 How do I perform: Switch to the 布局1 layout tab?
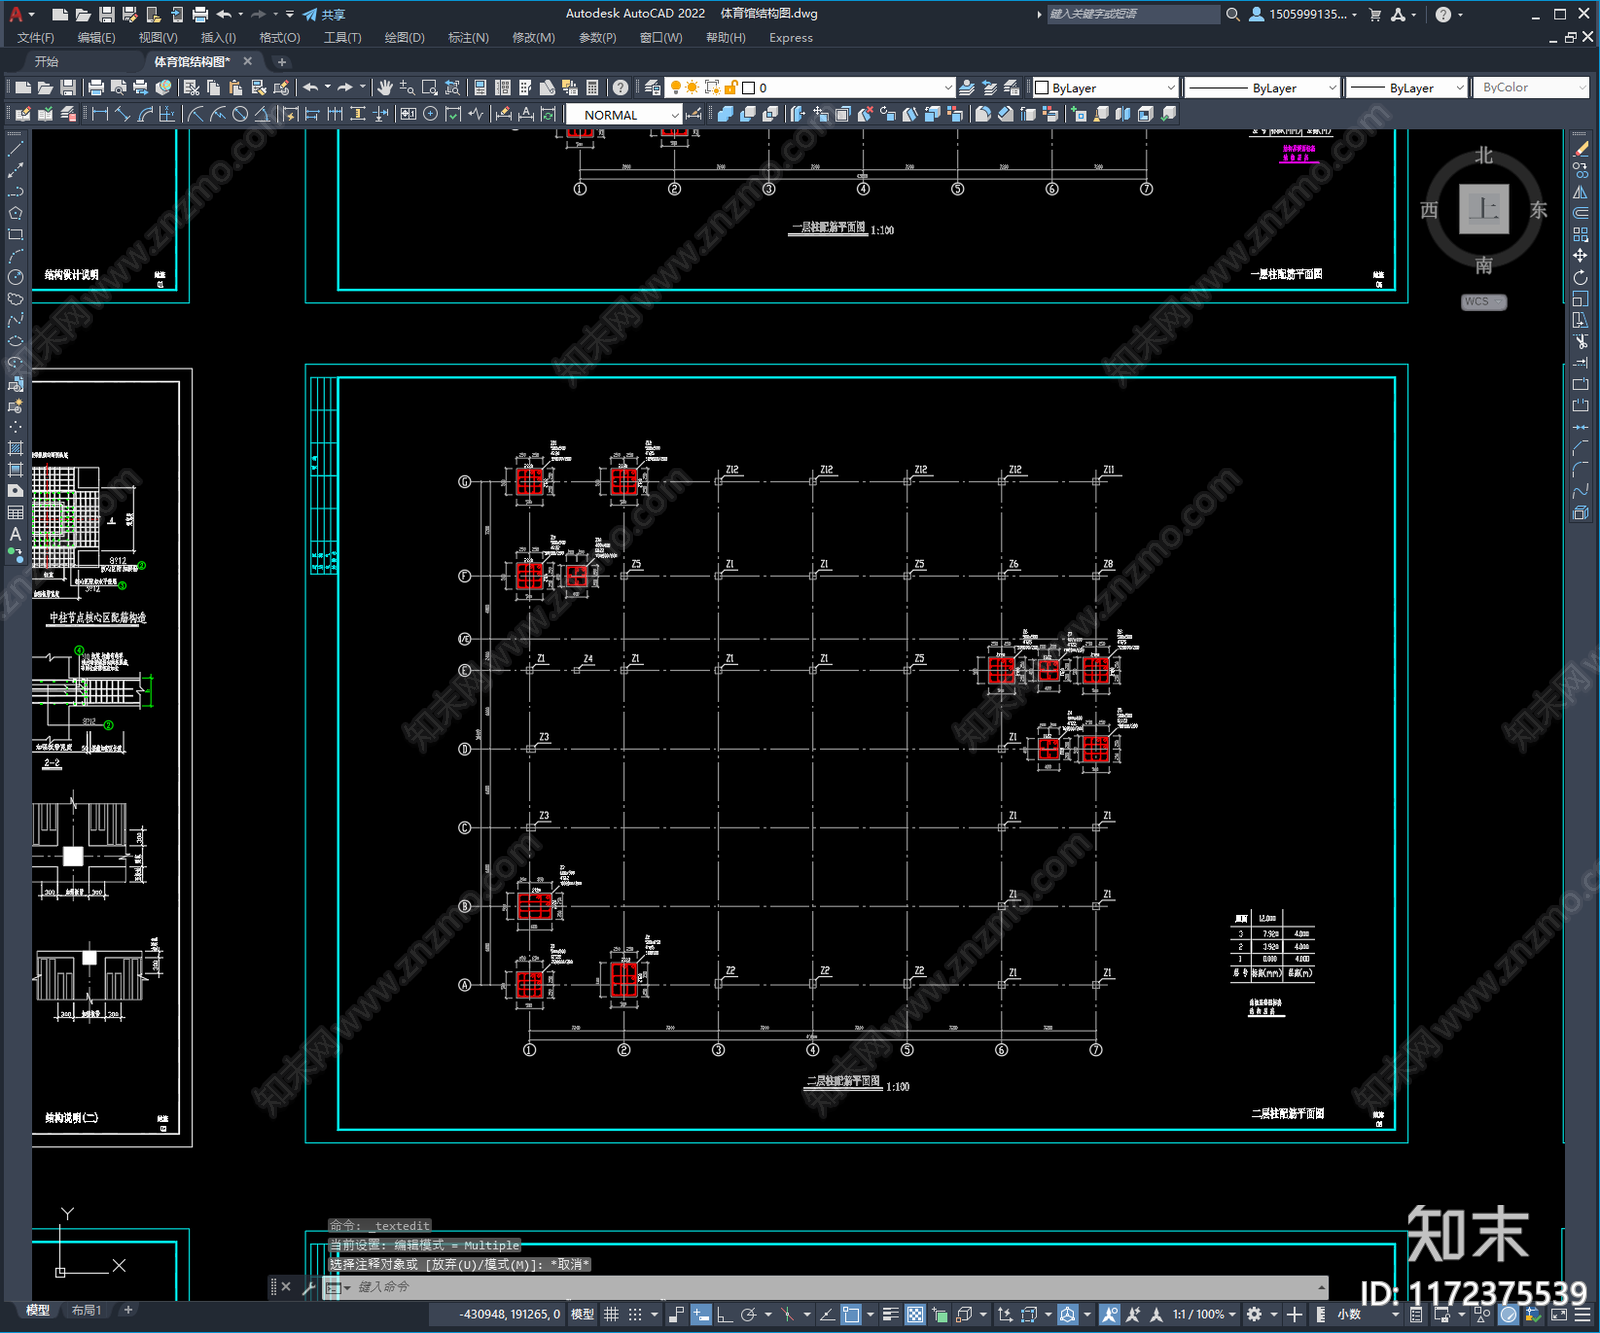[87, 1310]
